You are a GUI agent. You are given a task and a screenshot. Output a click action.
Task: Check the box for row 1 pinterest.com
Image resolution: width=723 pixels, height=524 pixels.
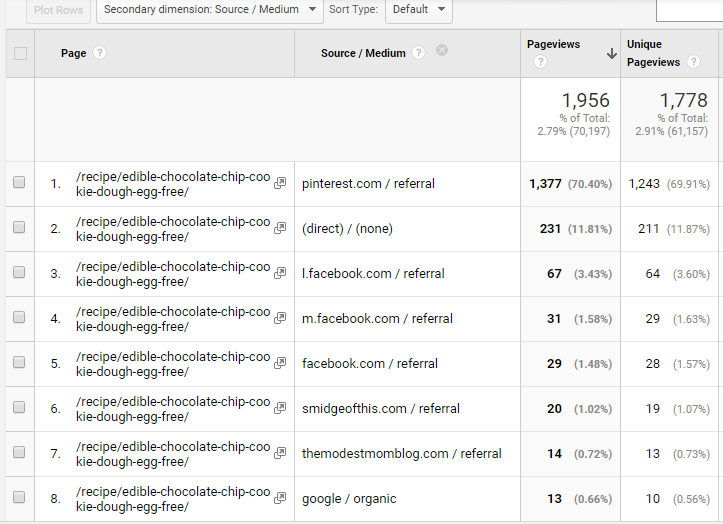[19, 183]
